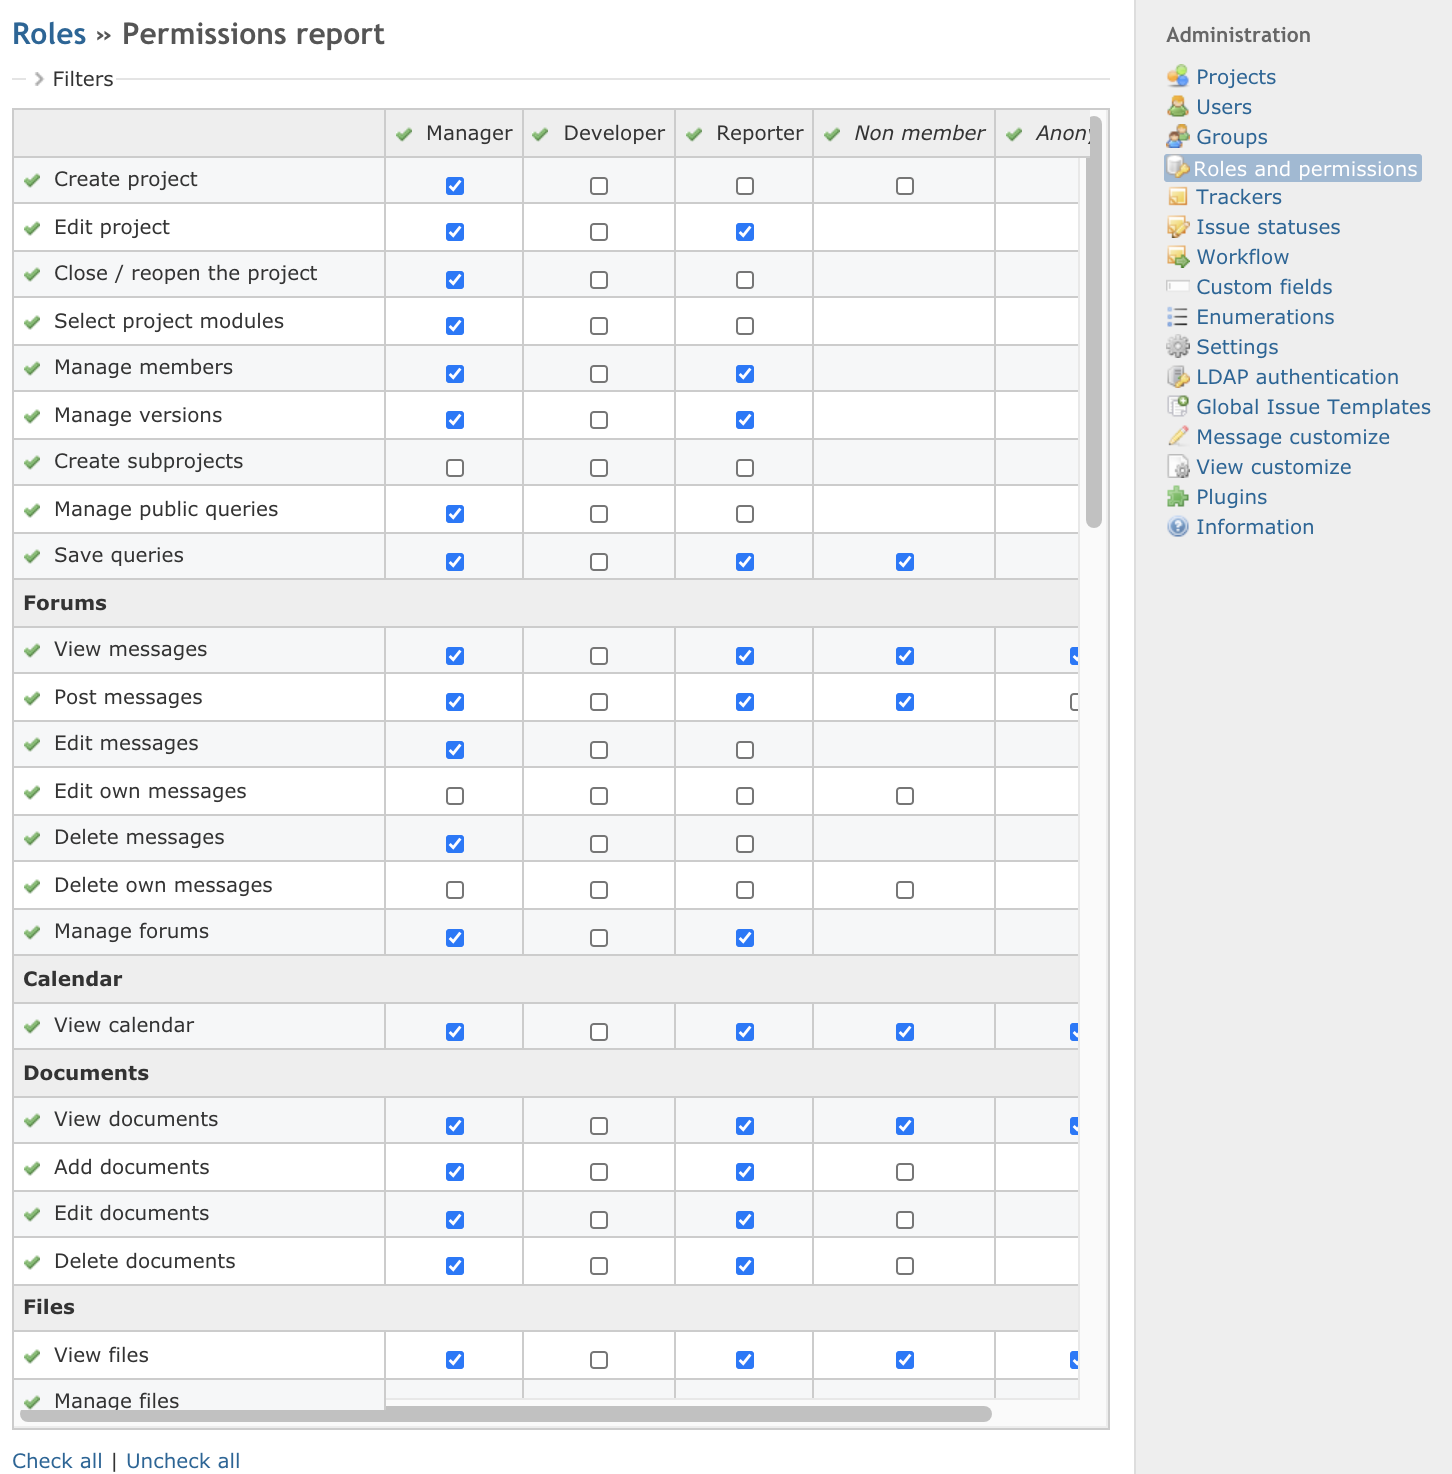Go to Enumerations admin page
Screen dimensions: 1452x1474
1265,317
